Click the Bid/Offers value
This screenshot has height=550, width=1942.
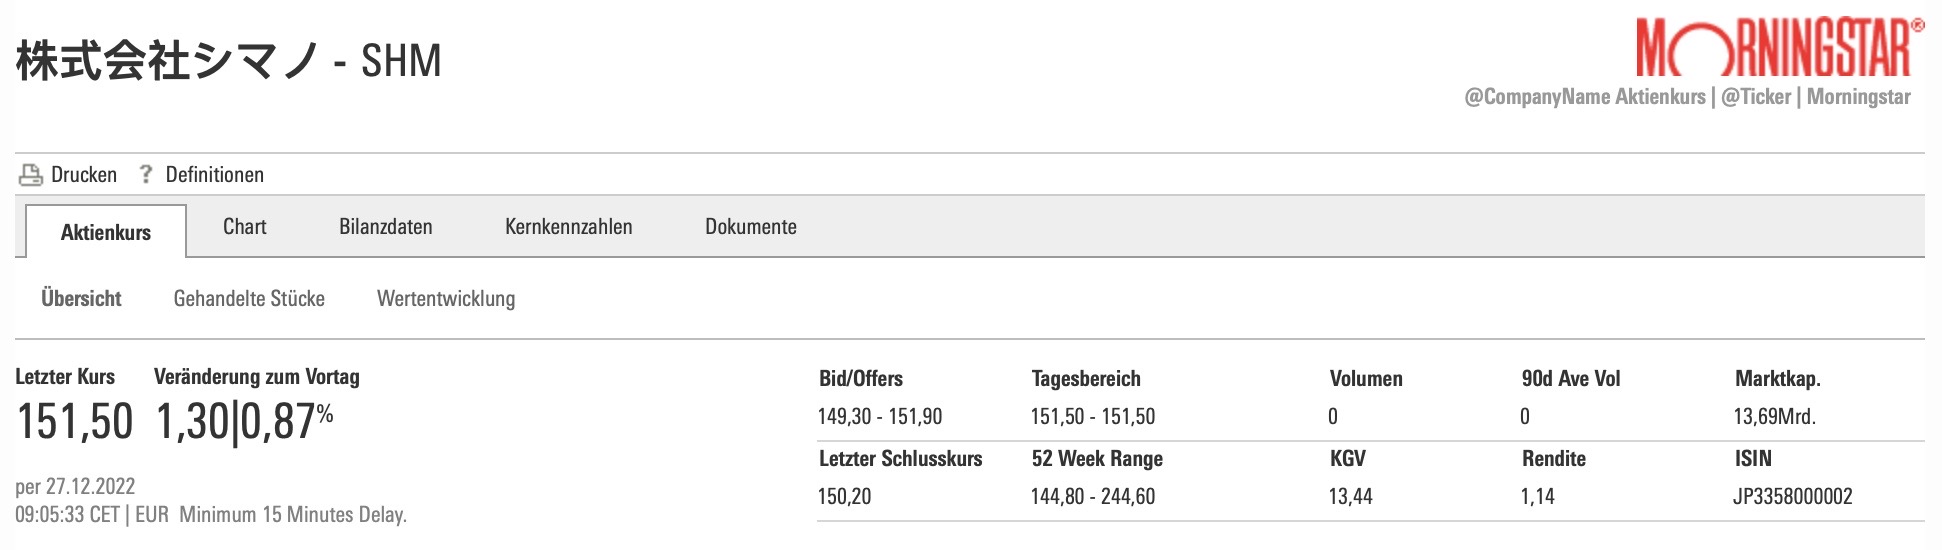tap(880, 417)
